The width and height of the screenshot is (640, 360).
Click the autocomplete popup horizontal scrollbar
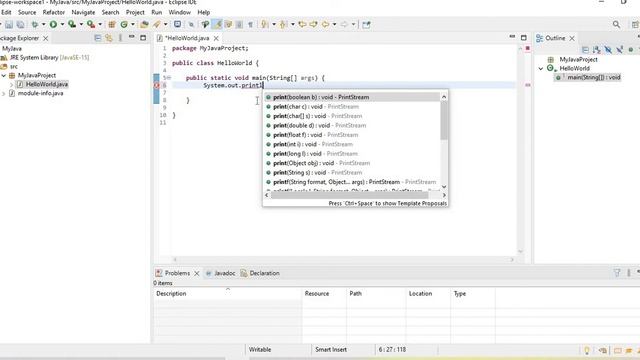point(350,195)
